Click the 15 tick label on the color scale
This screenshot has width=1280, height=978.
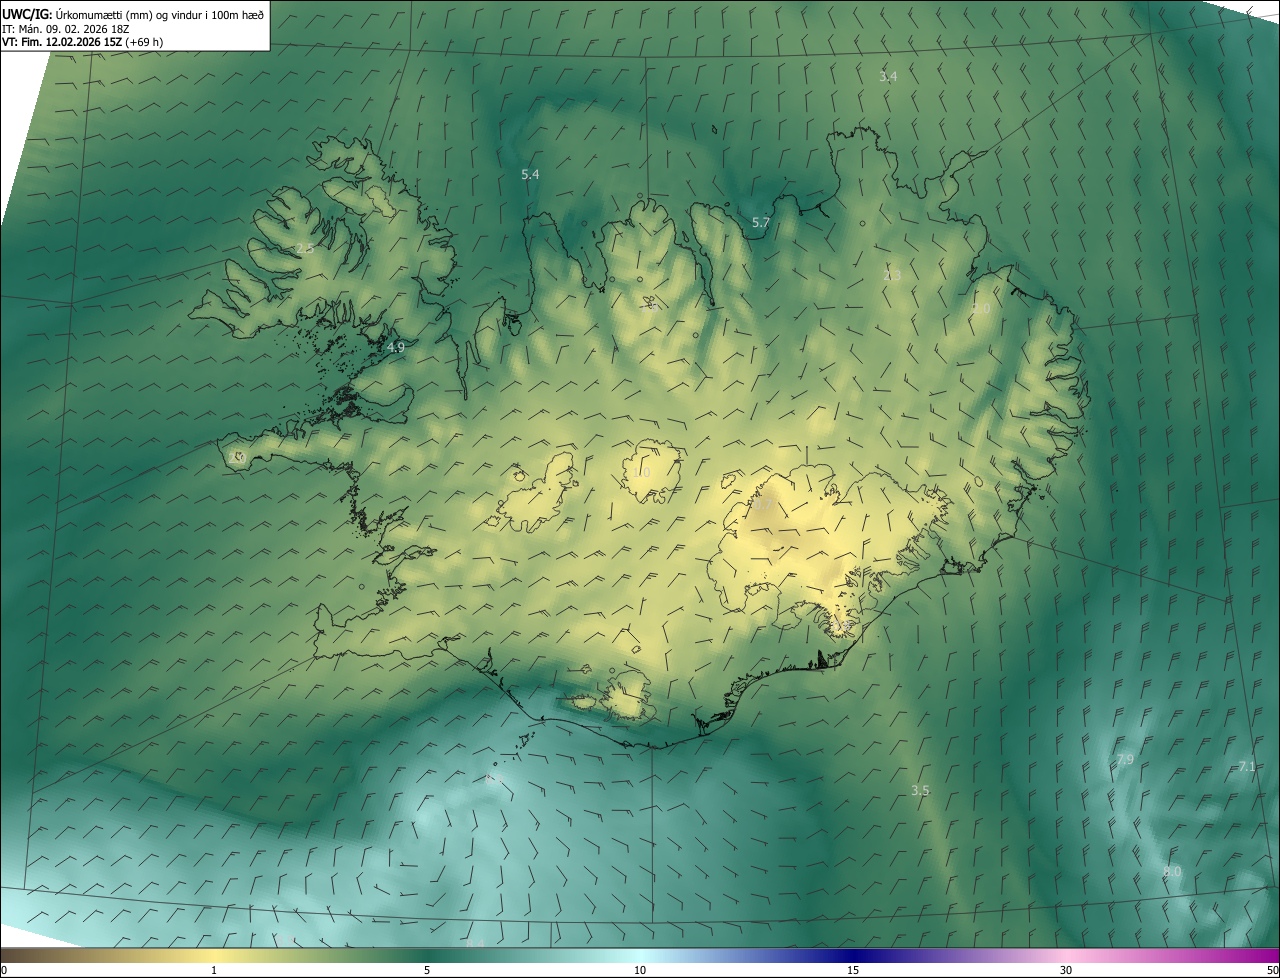point(853,970)
